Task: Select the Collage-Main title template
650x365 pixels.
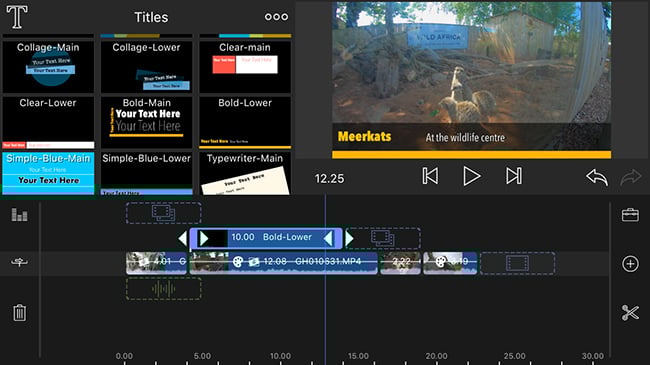Action: [x=48, y=66]
